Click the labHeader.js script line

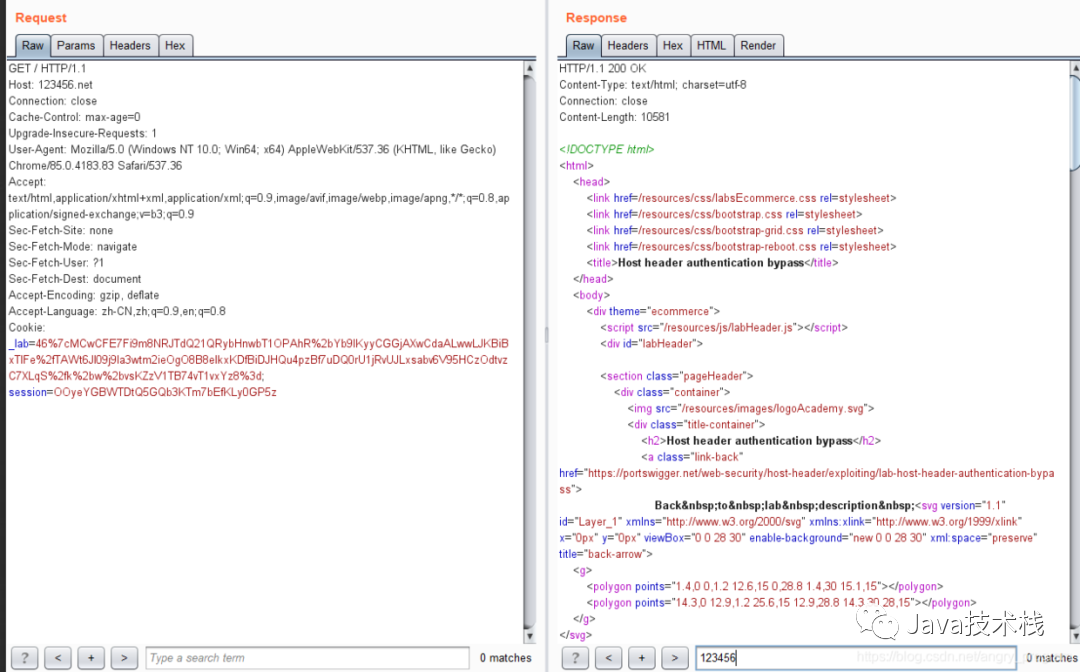724,327
